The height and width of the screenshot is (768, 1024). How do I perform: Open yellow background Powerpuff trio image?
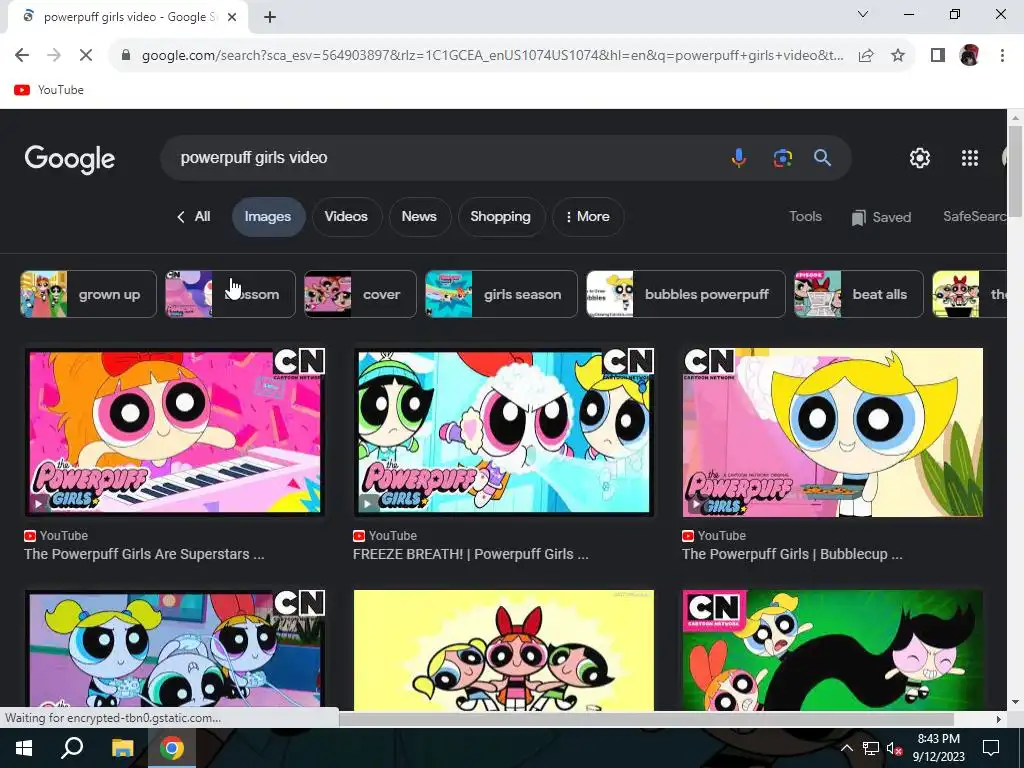(x=504, y=650)
